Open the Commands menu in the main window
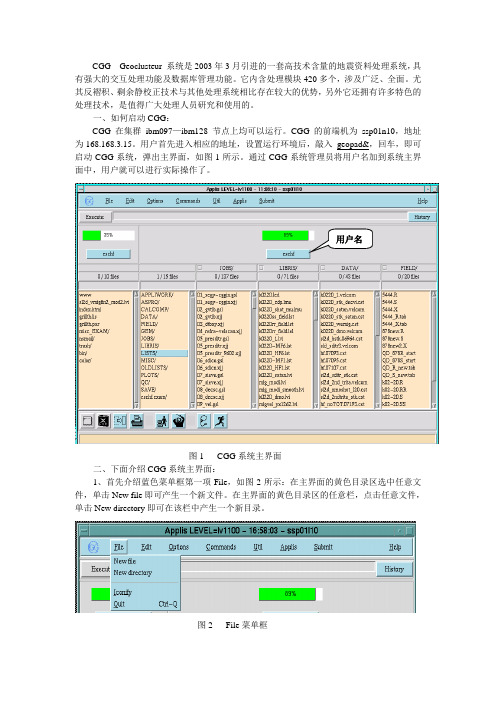 click(x=188, y=201)
